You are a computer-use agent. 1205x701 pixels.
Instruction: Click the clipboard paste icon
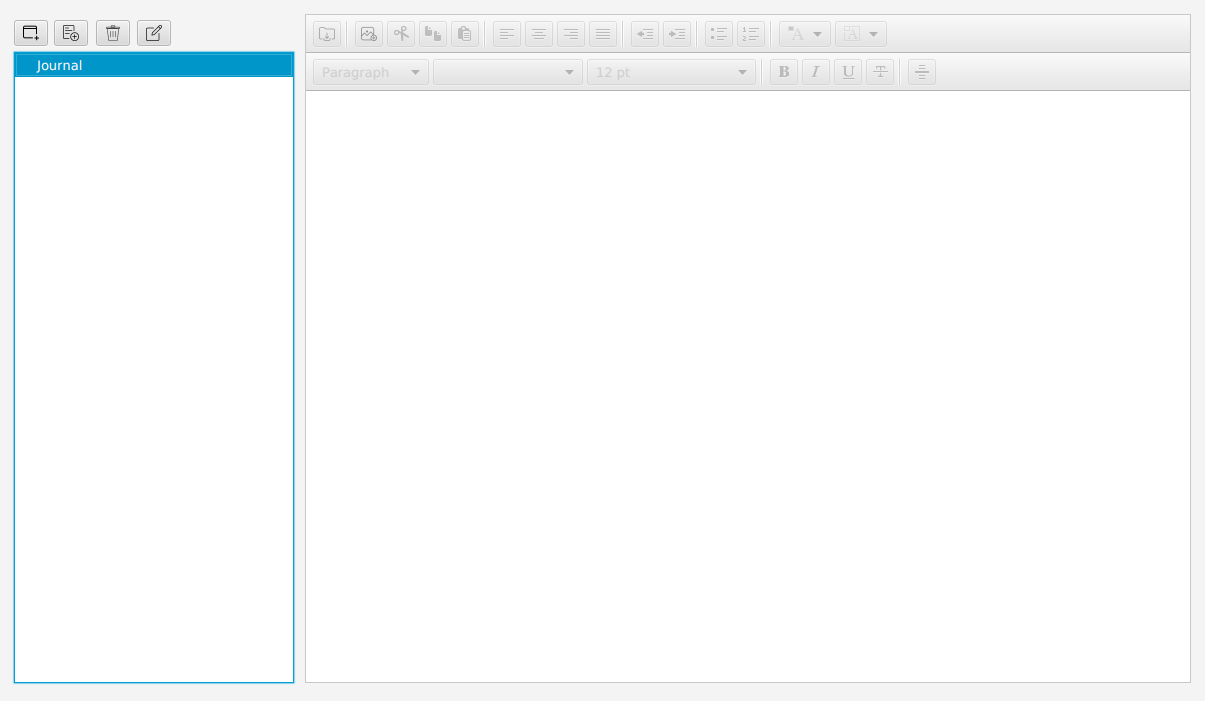(465, 34)
